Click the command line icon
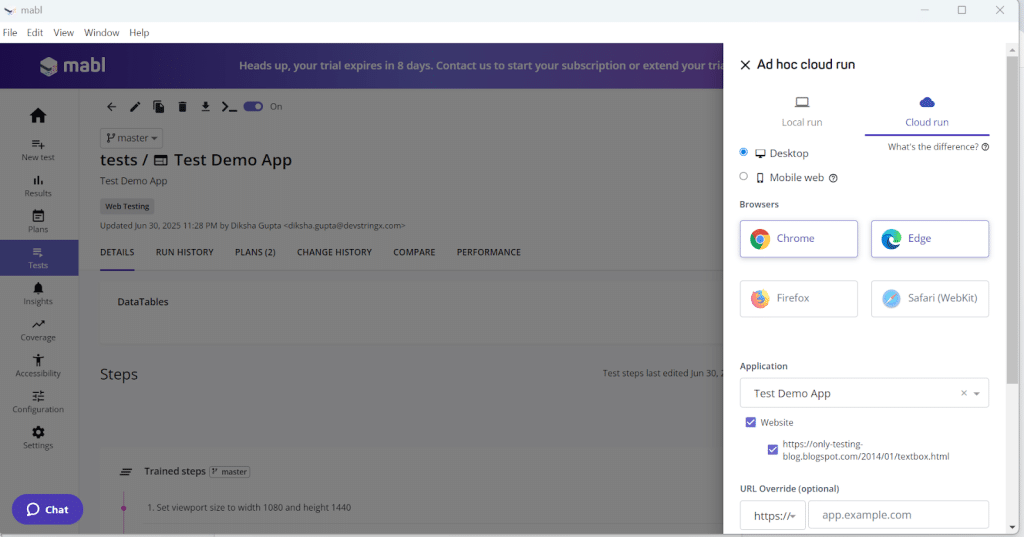This screenshot has width=1024, height=537. [x=229, y=106]
